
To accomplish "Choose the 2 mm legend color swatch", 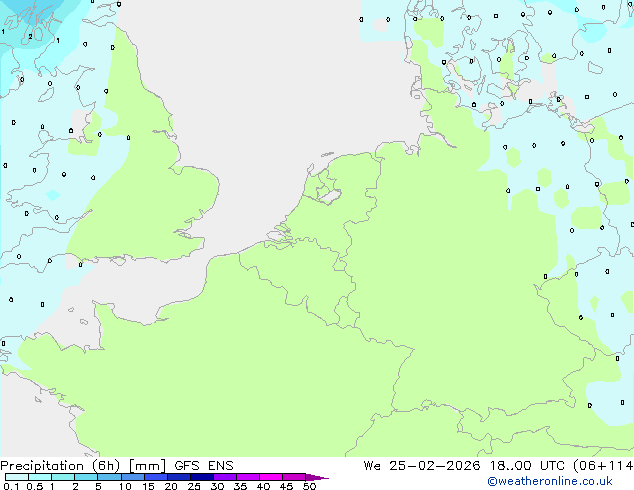I will (x=86, y=477).
